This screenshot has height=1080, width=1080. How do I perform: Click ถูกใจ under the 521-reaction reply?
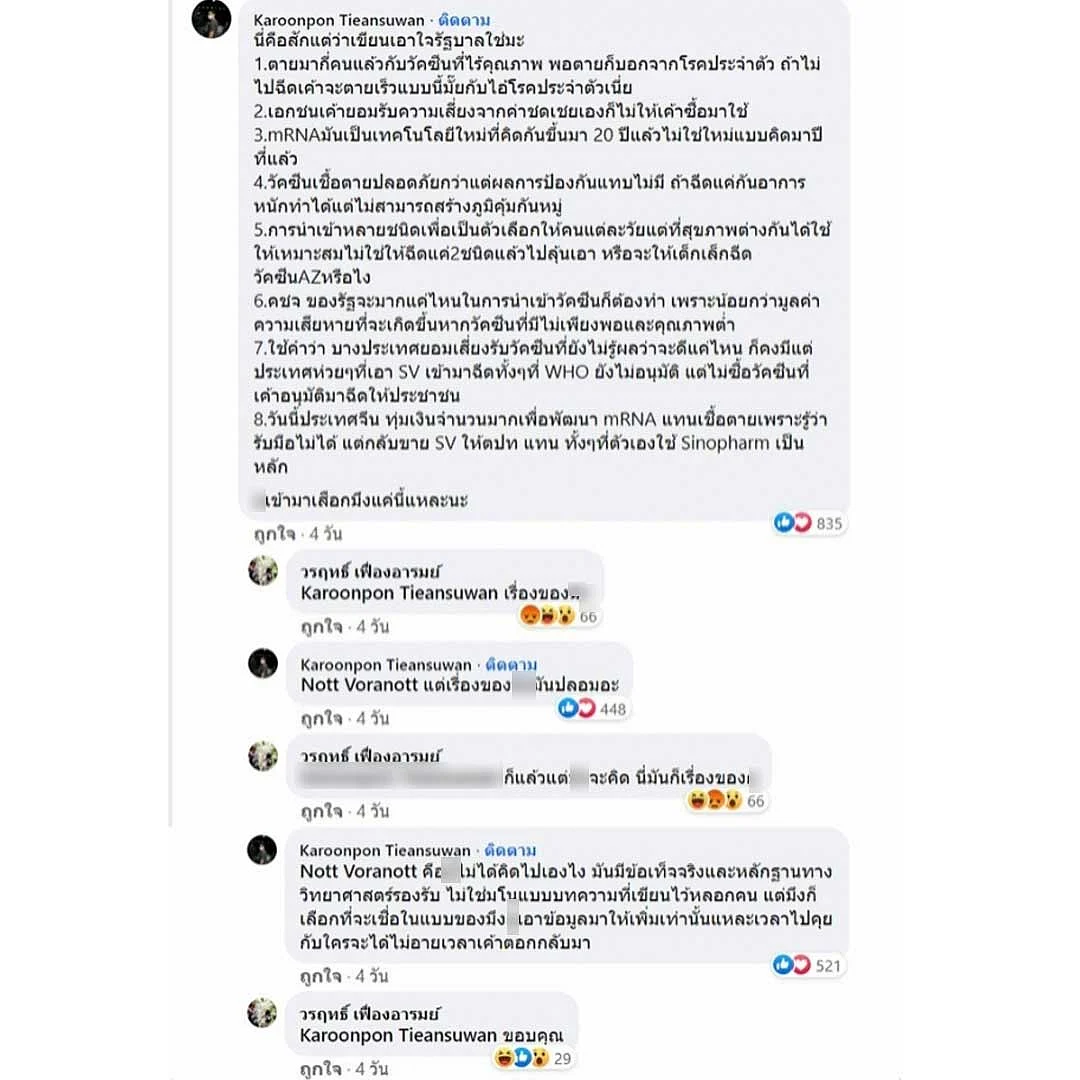(x=321, y=977)
